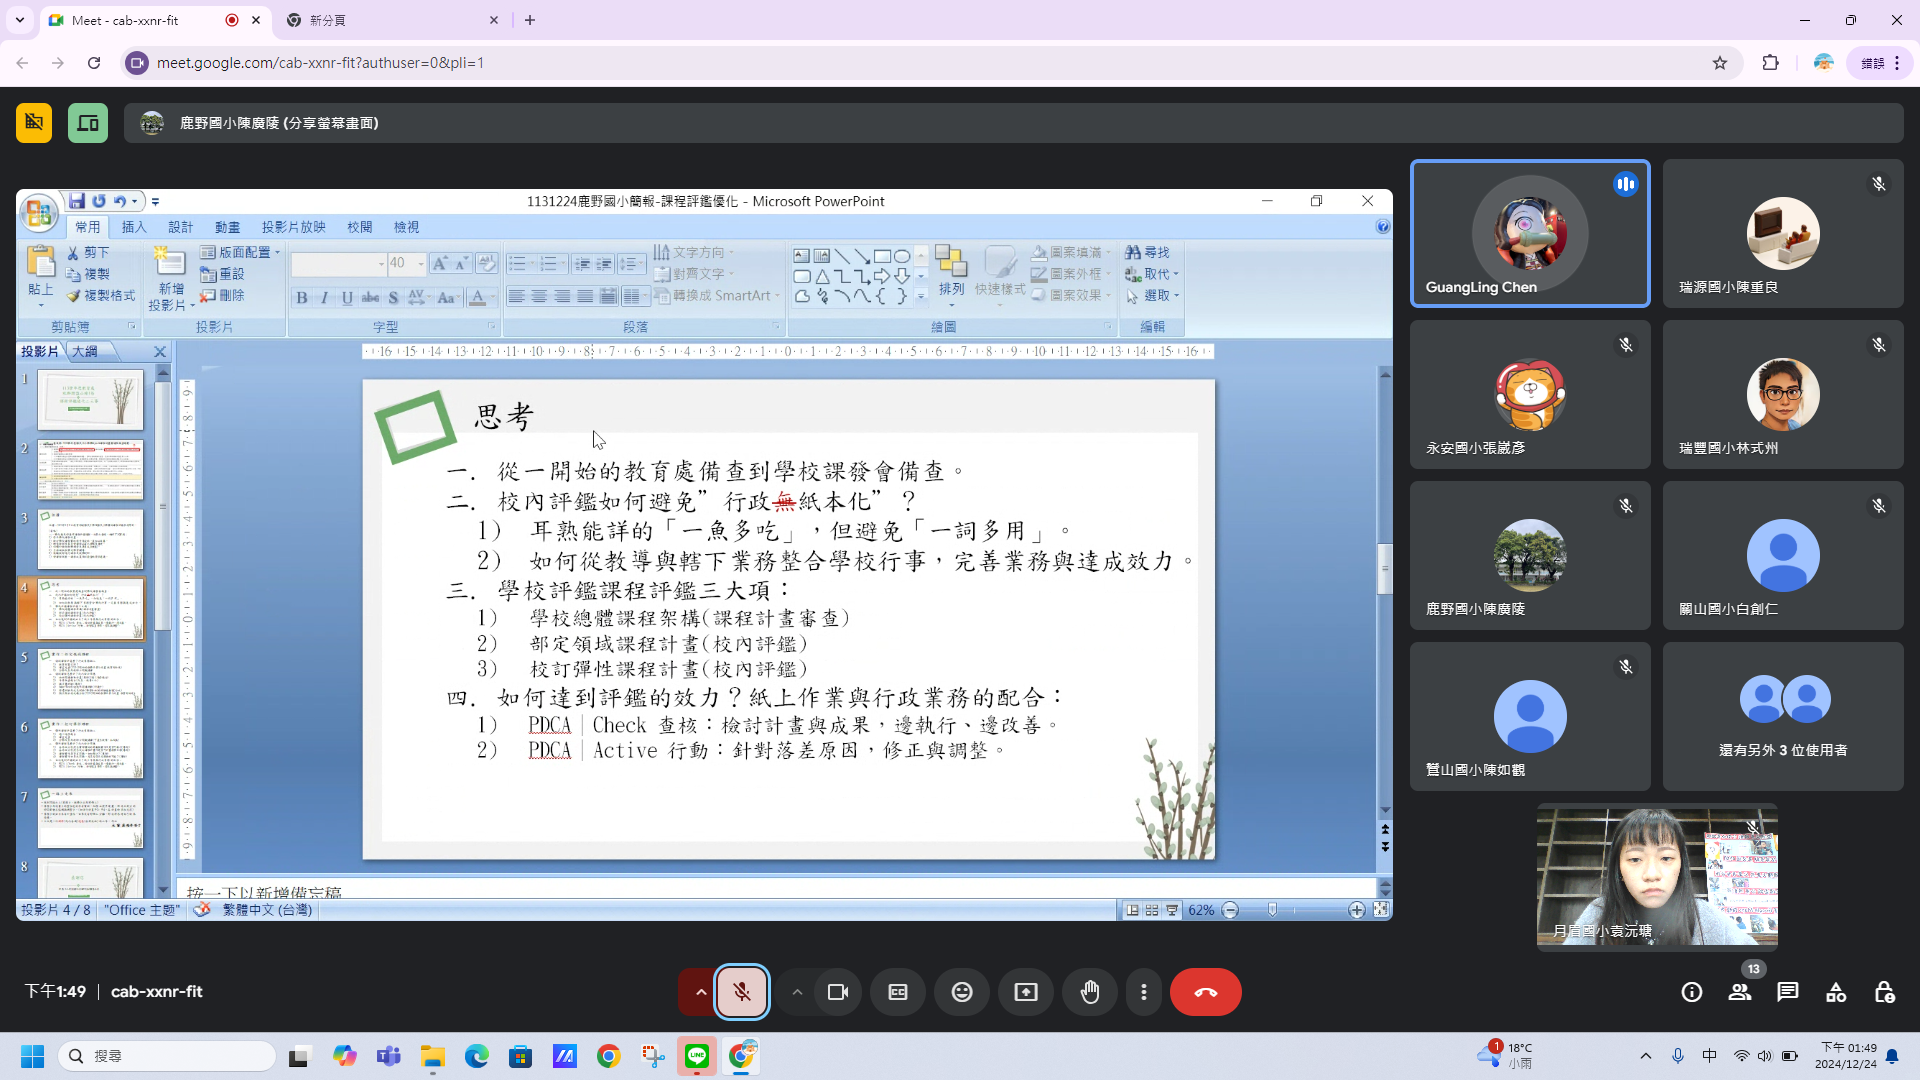
Task: Raise hand in the meeting
Action: click(x=1090, y=992)
